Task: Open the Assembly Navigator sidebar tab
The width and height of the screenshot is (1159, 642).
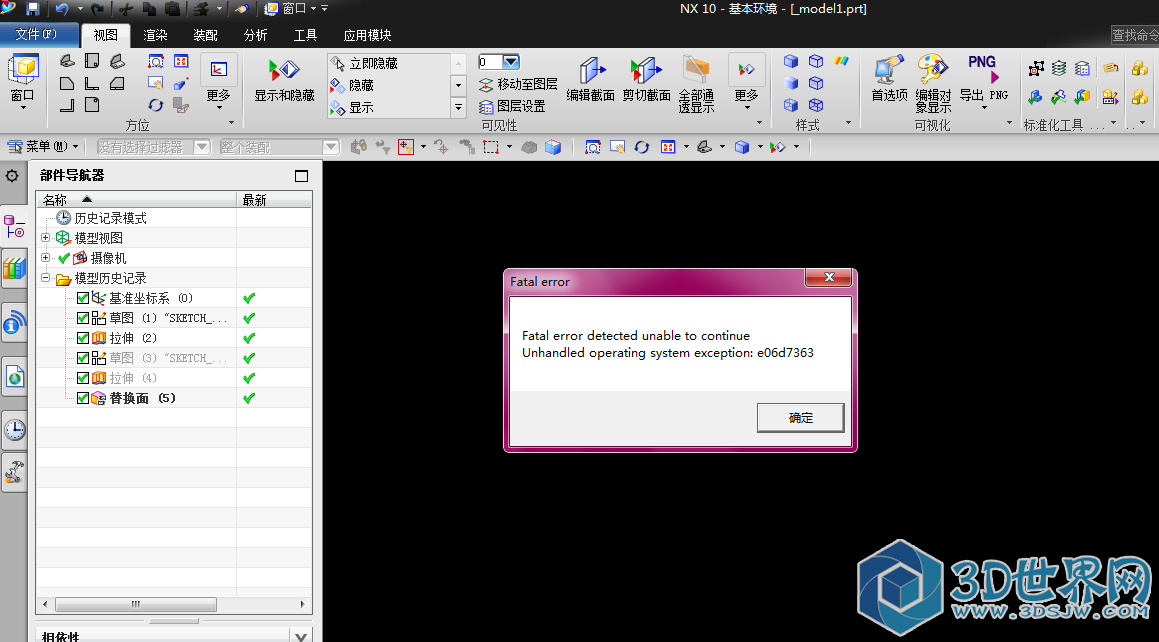Action: point(14,227)
